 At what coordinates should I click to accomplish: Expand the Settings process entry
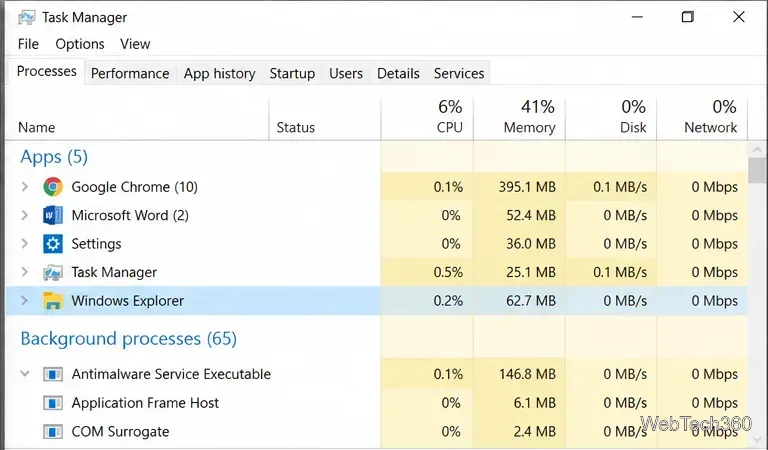[x=24, y=243]
